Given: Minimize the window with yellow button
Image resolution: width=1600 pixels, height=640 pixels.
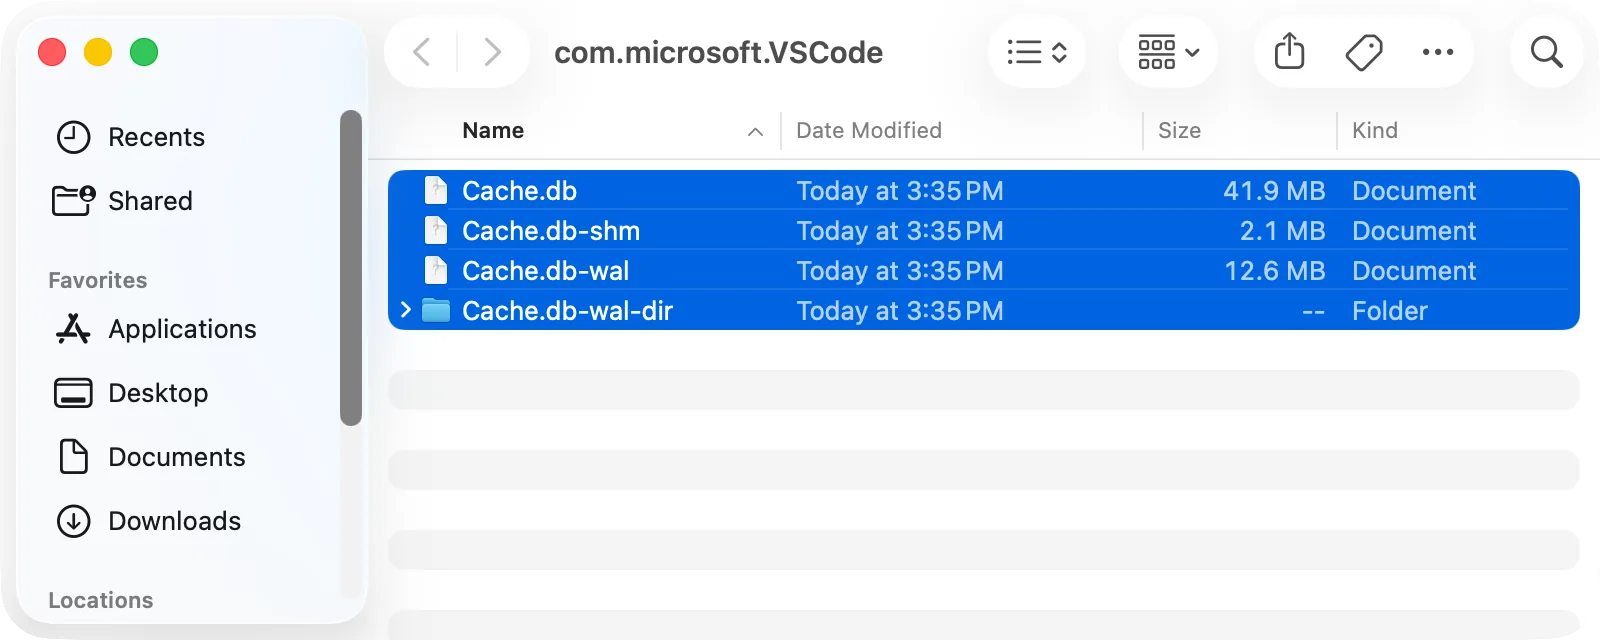Looking at the screenshot, I should point(98,52).
